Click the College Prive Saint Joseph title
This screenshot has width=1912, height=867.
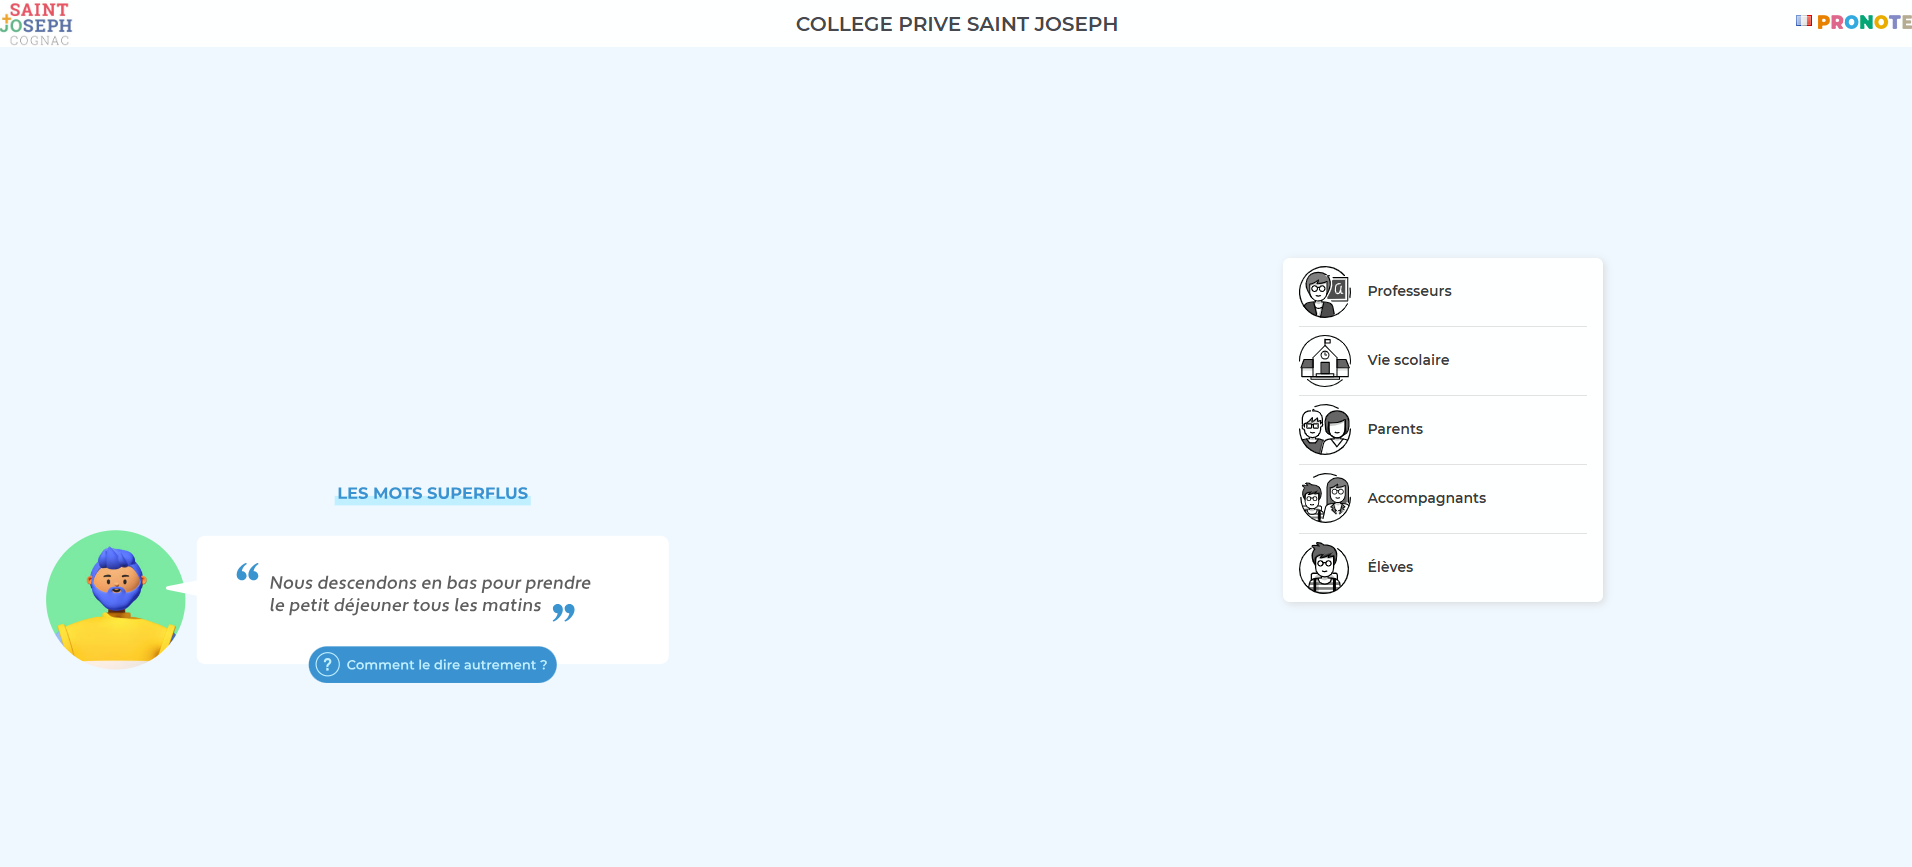(x=957, y=24)
